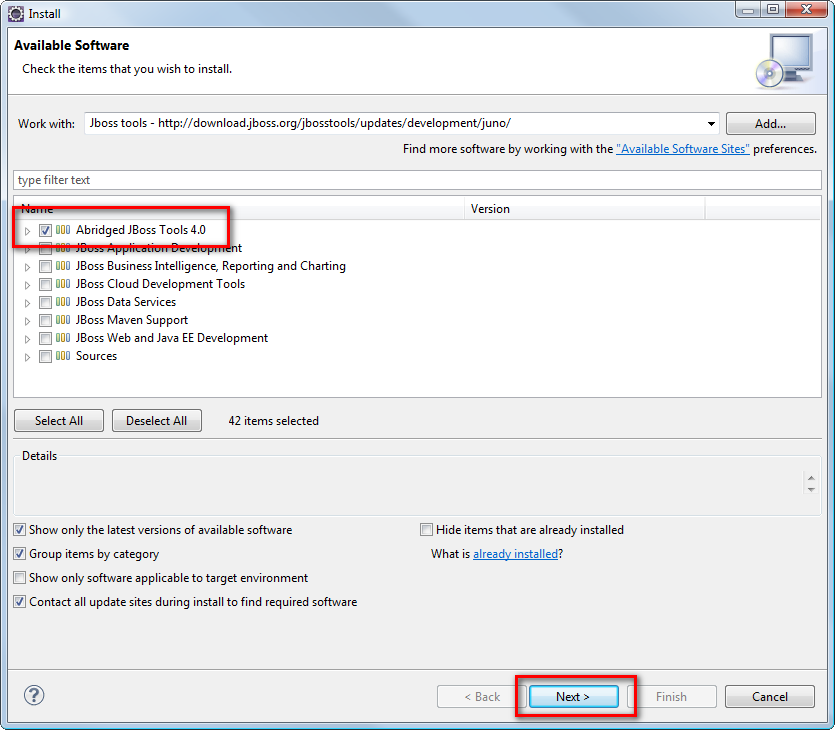
Task: Click the type filter text field
Action: pos(417,180)
